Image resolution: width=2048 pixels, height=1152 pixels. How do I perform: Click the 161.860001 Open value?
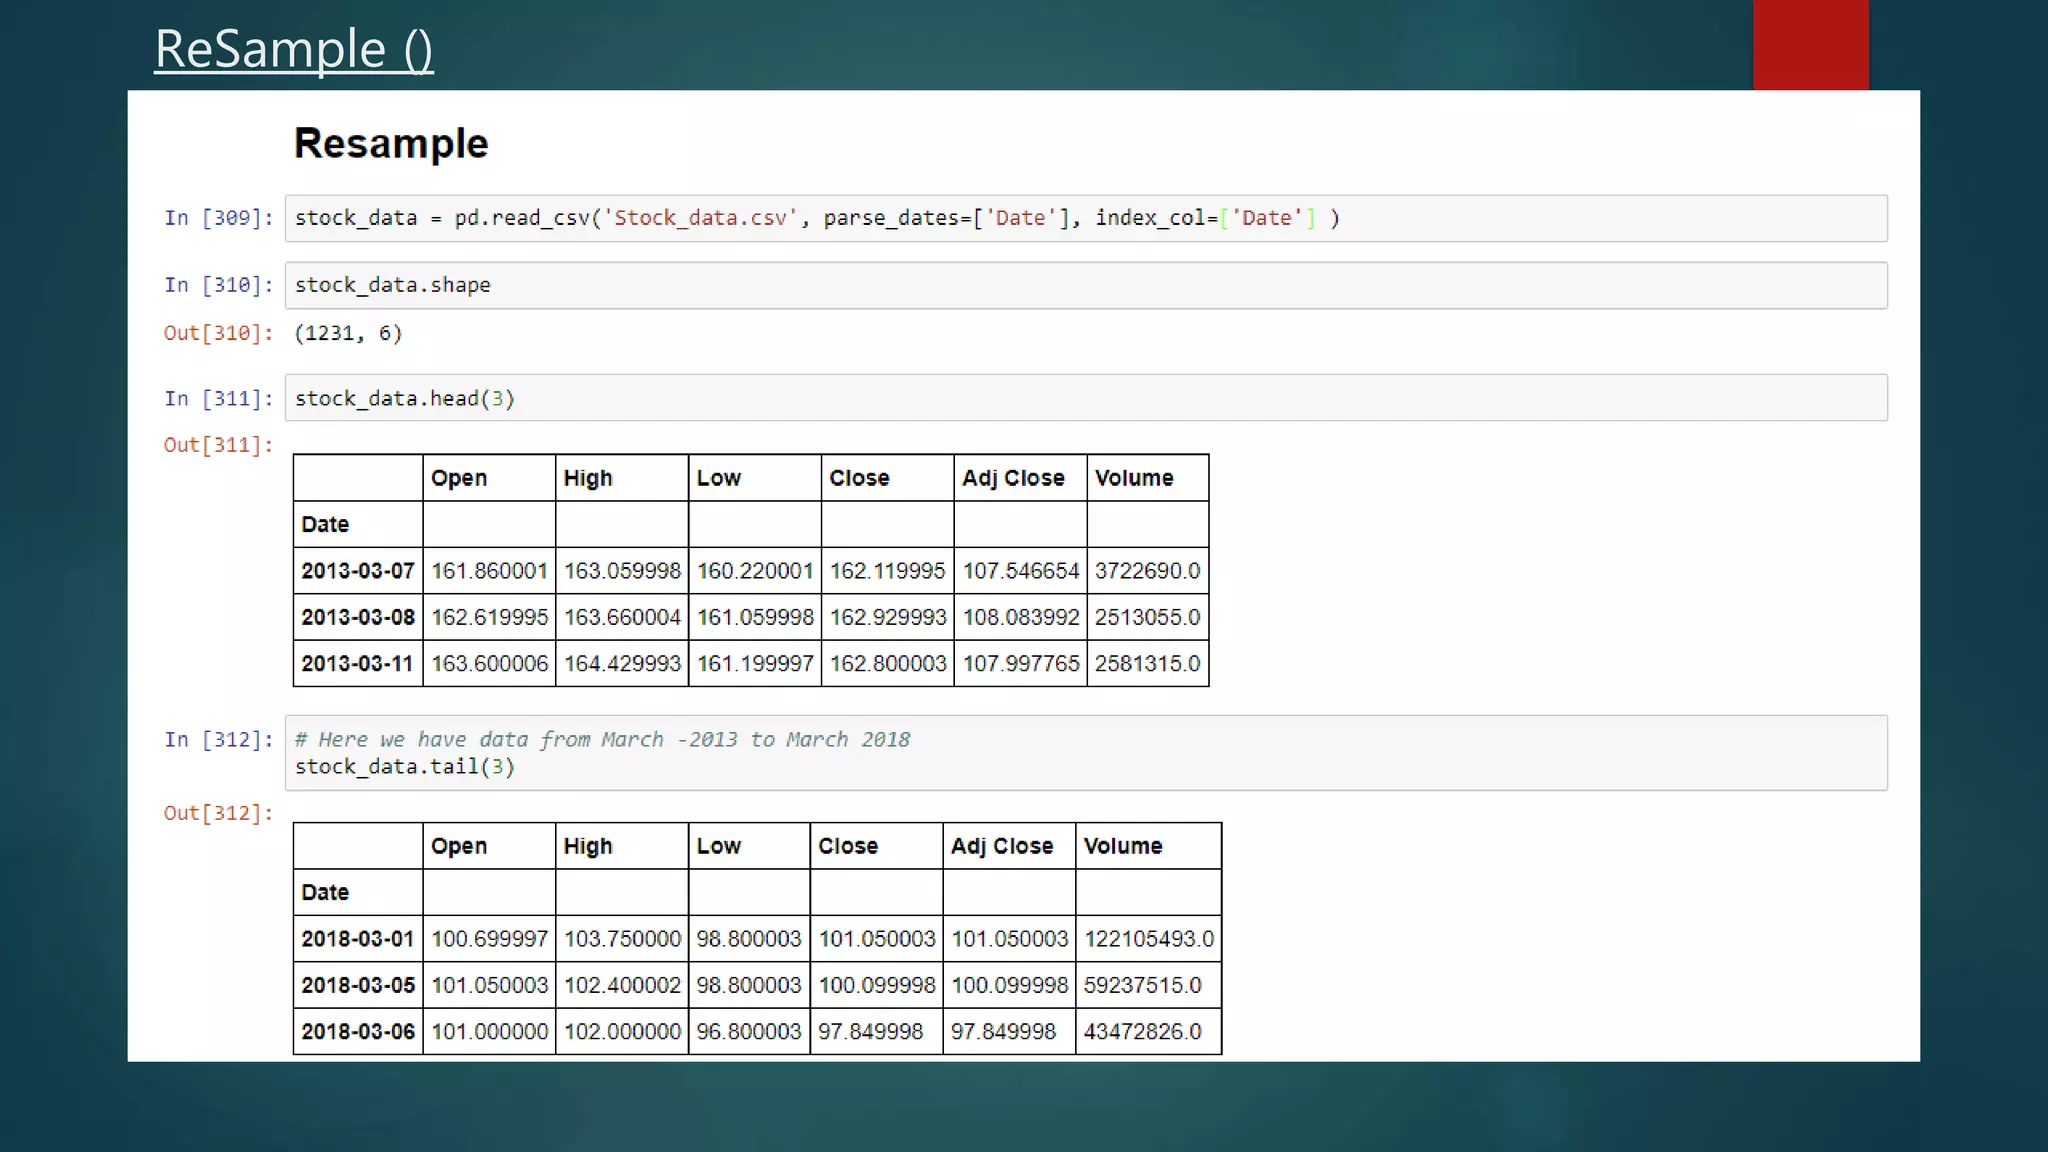click(x=490, y=571)
